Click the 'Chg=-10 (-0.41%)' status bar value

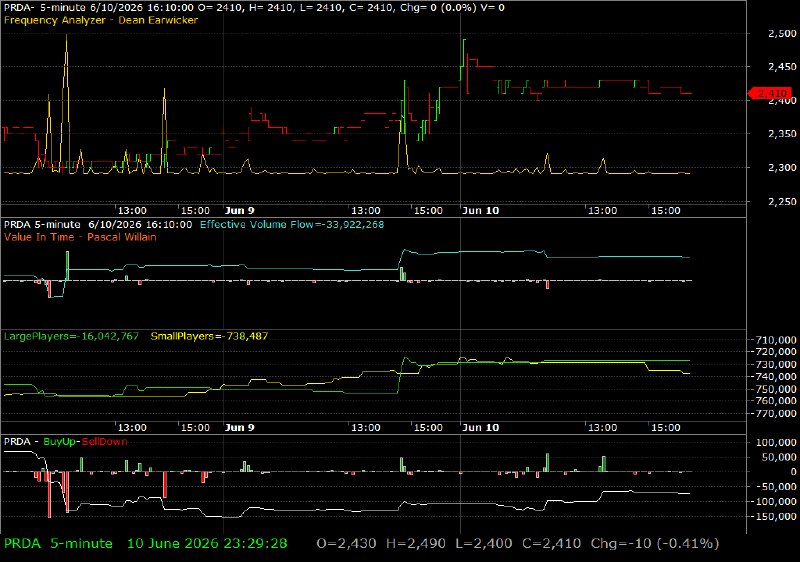coord(655,544)
